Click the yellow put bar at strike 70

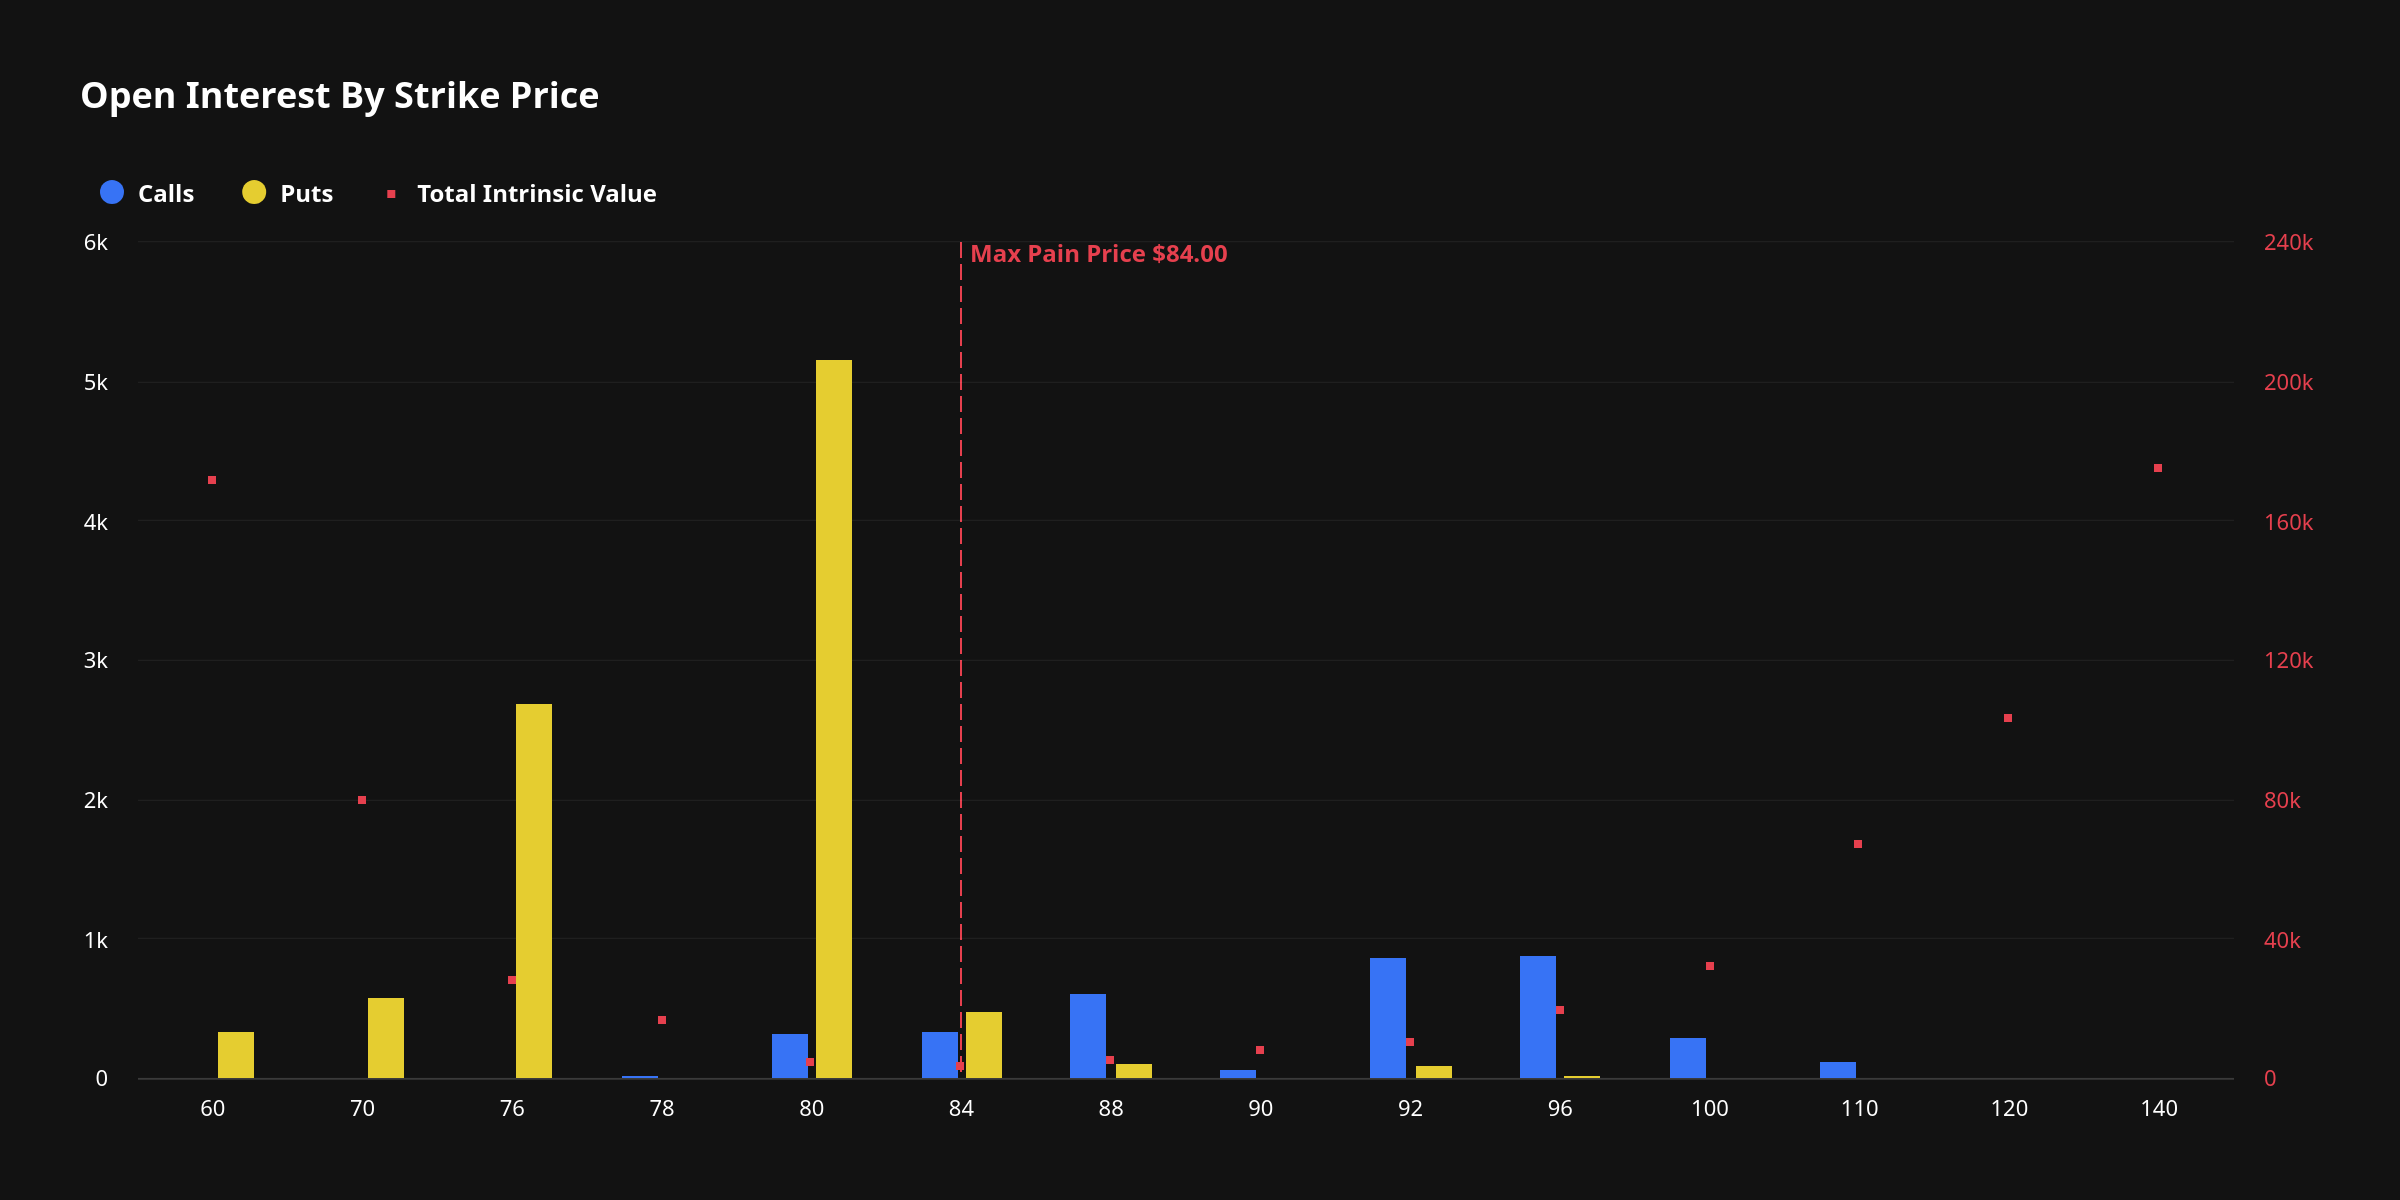coord(385,1038)
